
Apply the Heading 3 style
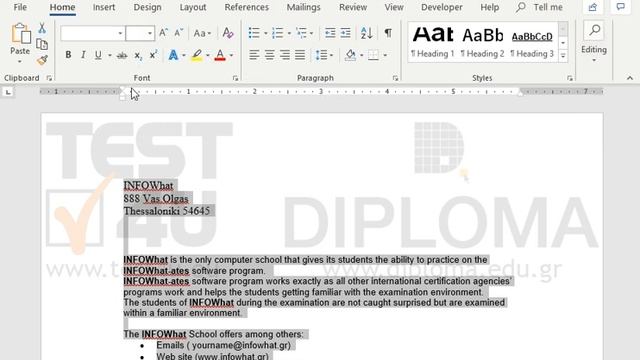coord(532,42)
